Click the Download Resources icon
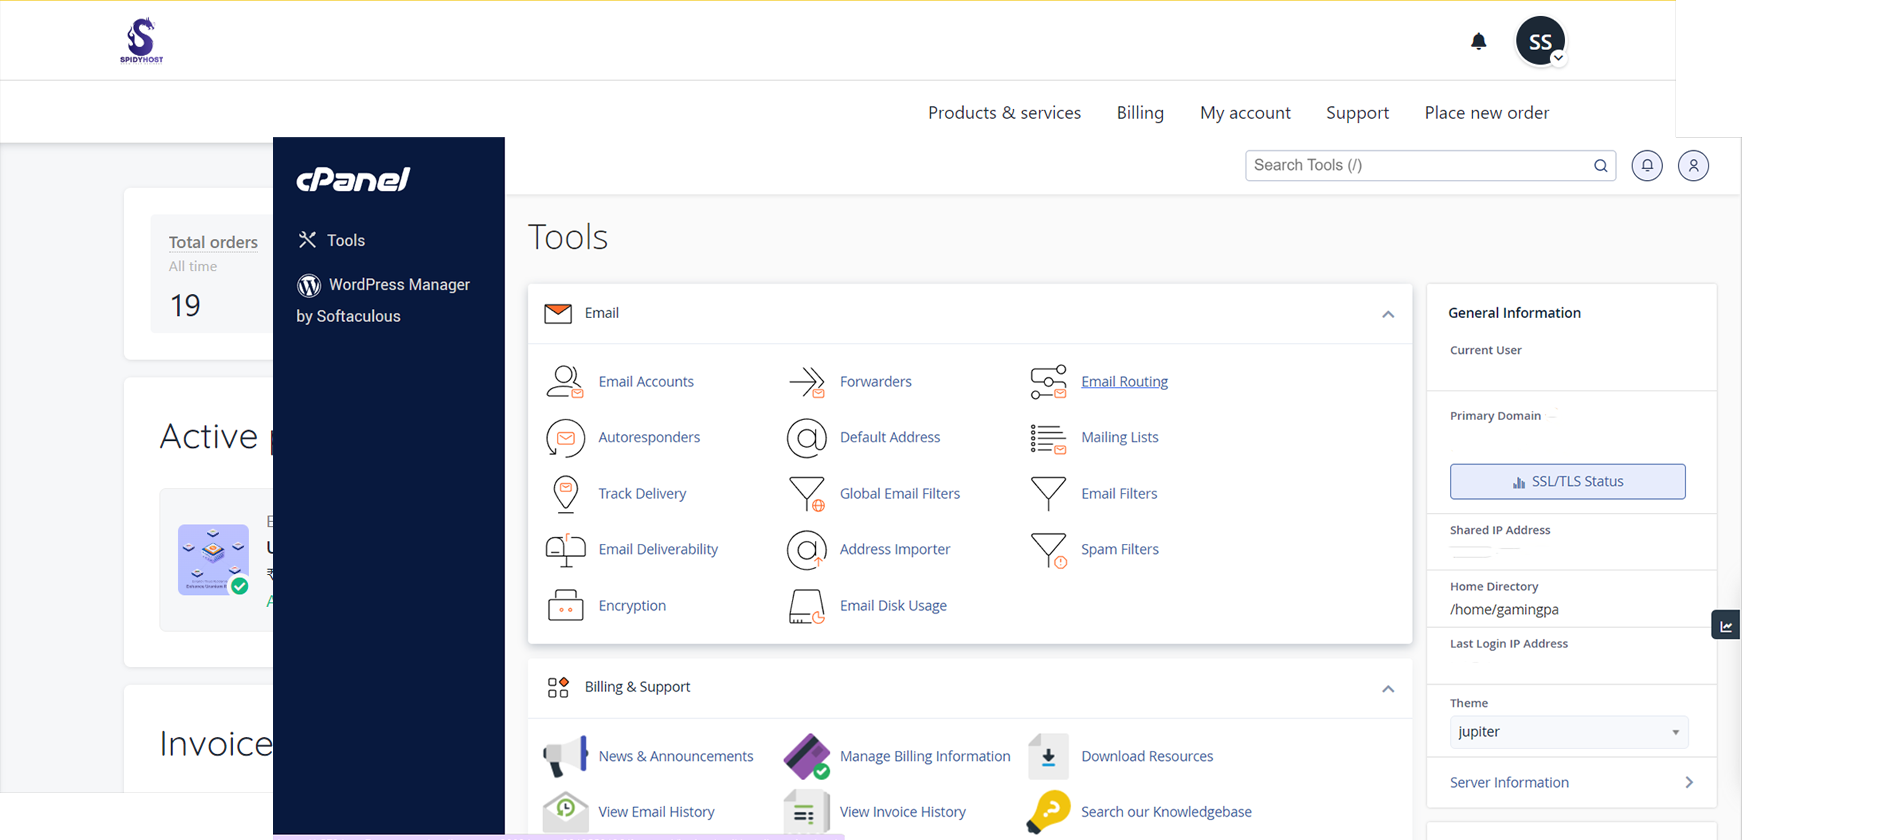Screen dimensions: 1892x840 coord(1048,757)
